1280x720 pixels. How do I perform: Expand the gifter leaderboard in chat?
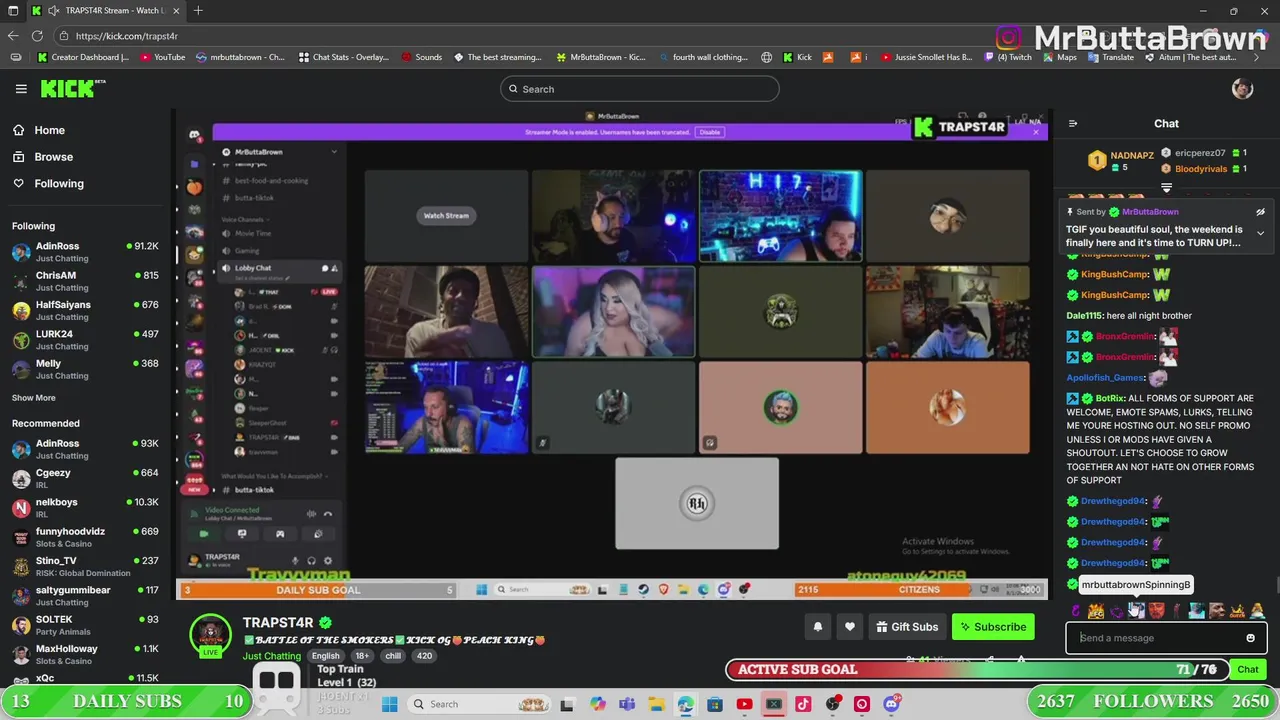pyautogui.click(x=1166, y=187)
